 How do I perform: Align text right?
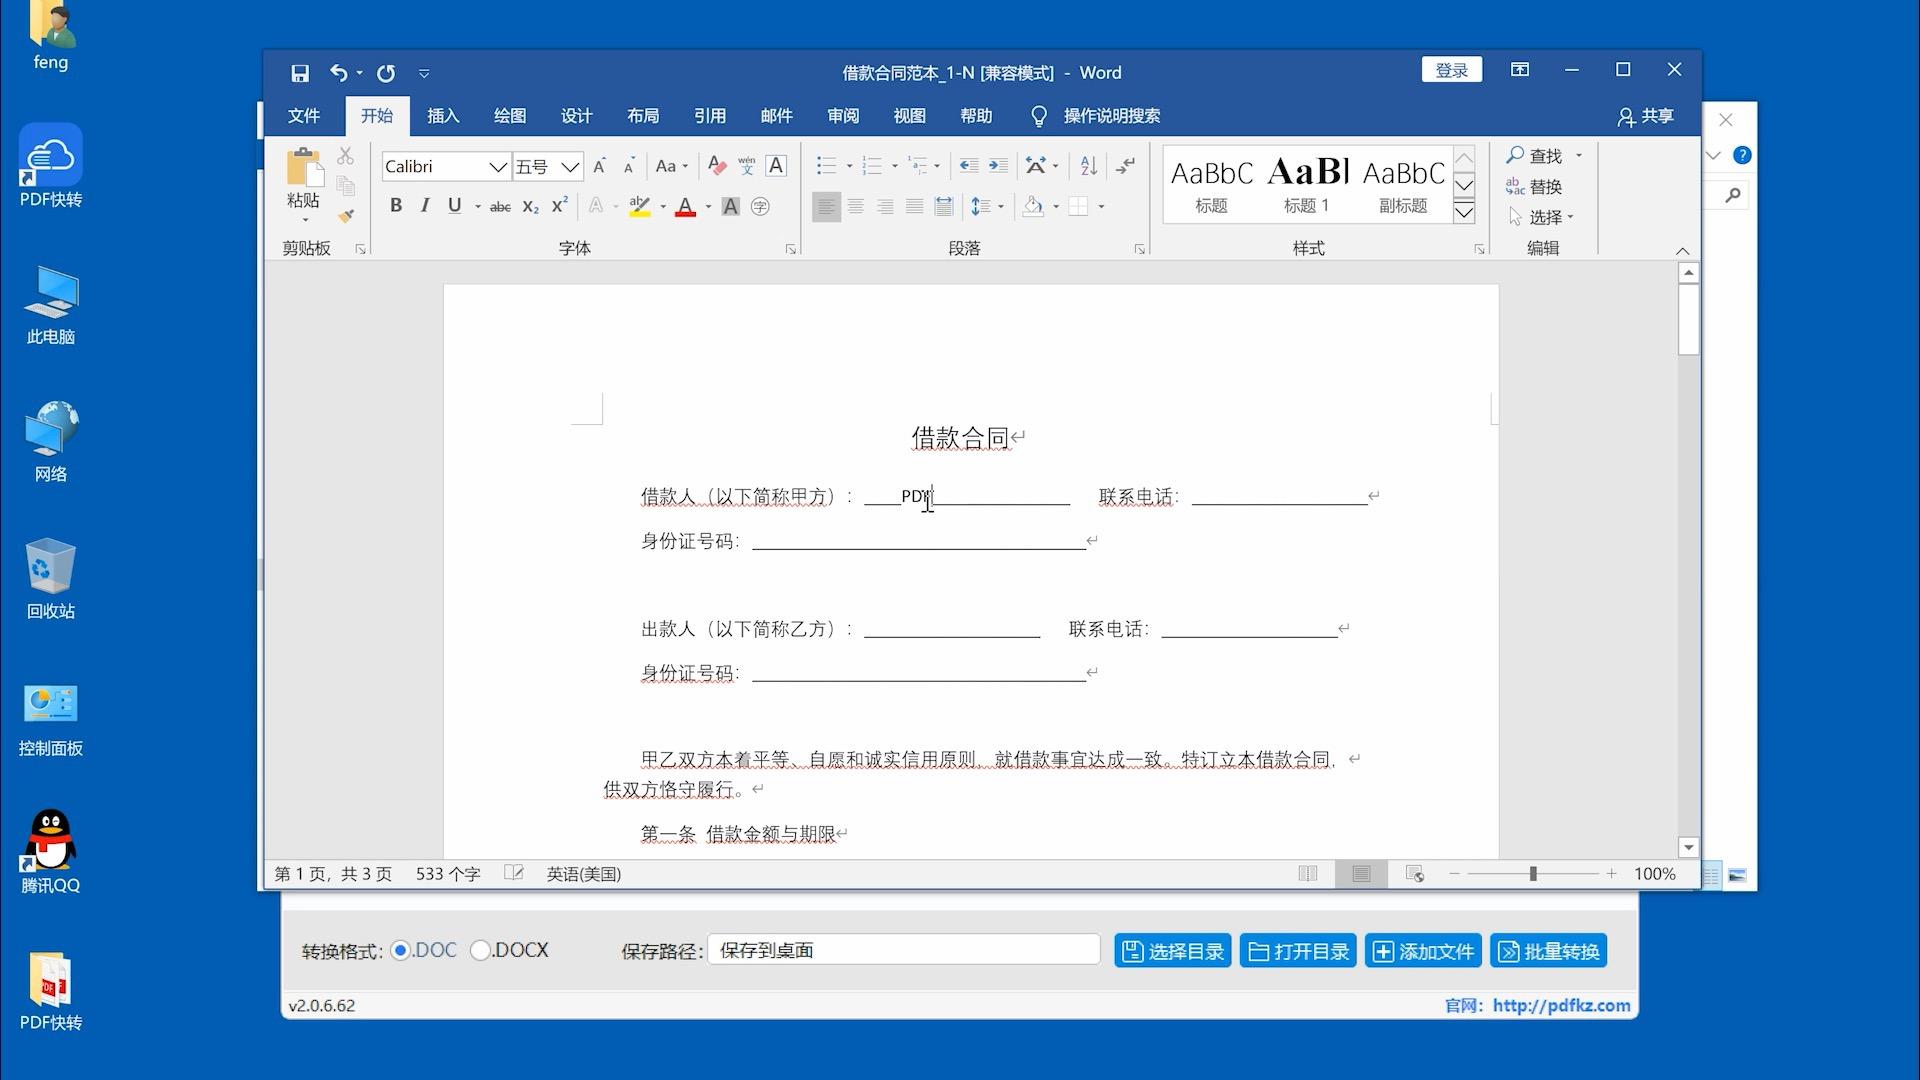point(885,207)
